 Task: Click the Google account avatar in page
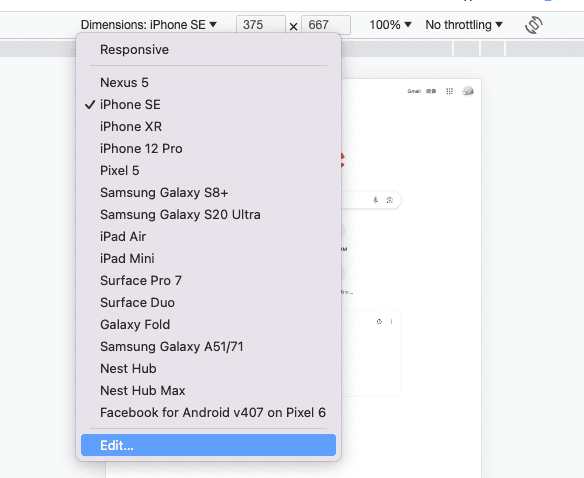point(468,91)
